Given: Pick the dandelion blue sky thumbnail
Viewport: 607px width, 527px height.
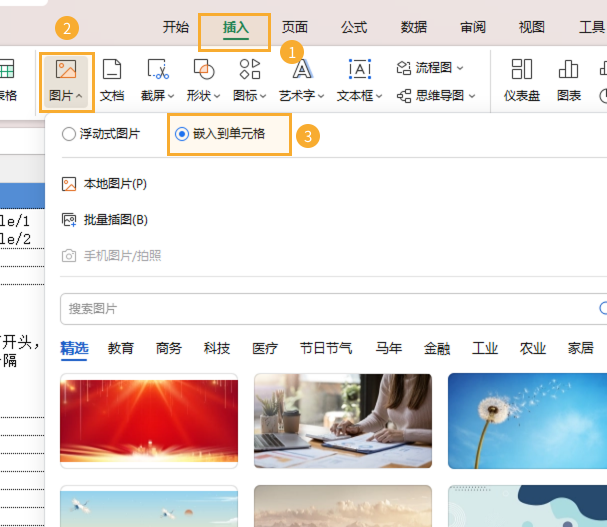Looking at the screenshot, I should [528, 421].
